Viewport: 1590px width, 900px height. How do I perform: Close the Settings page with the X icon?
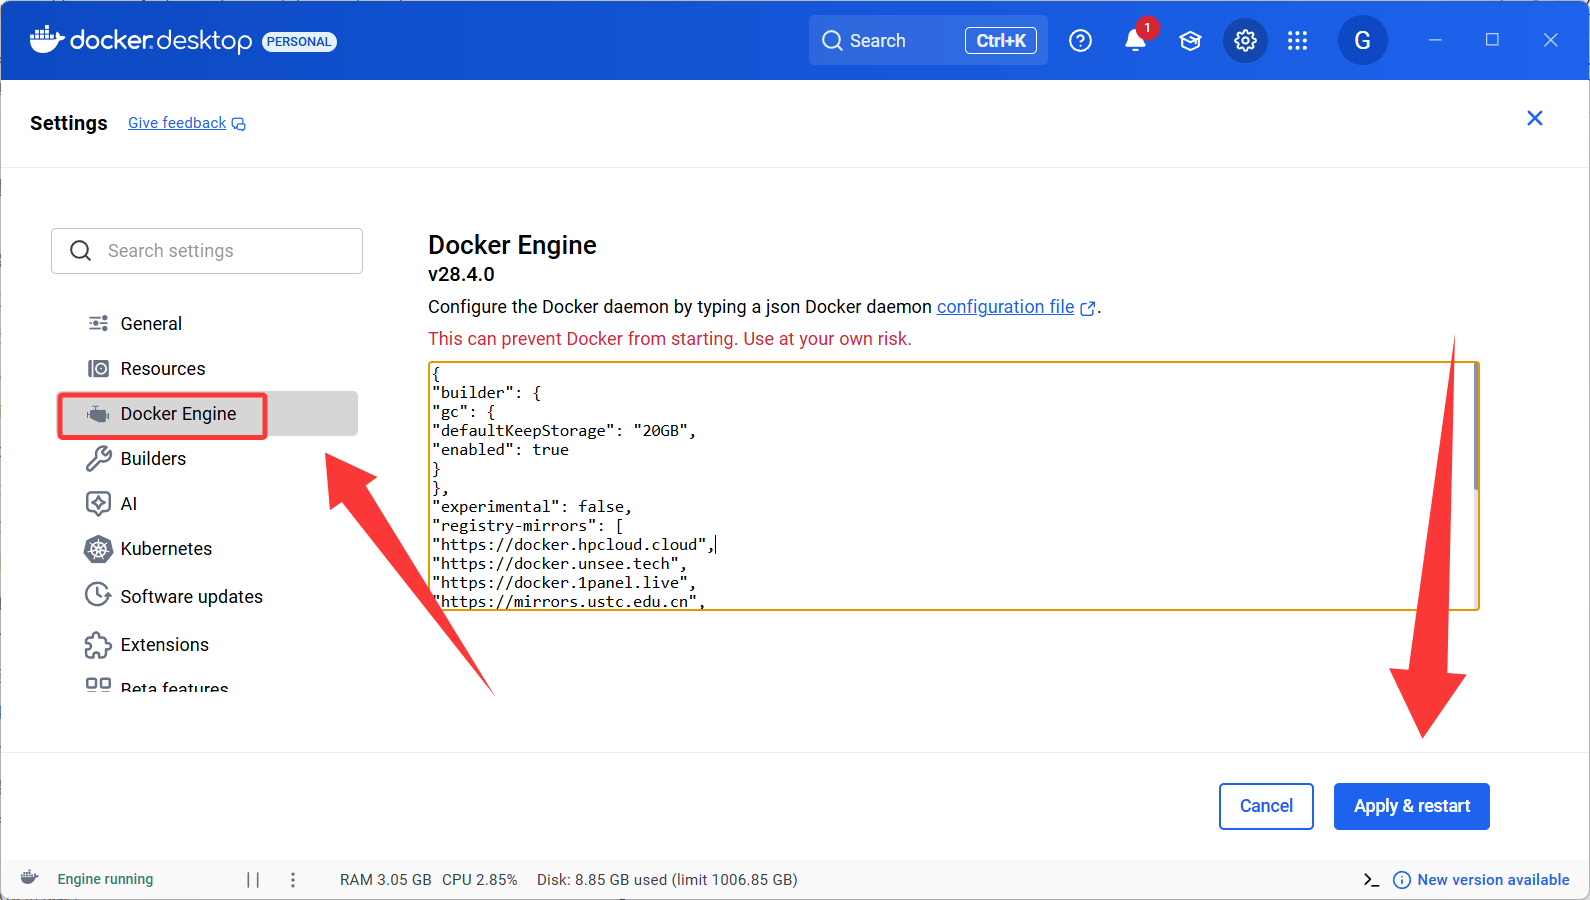pyautogui.click(x=1535, y=118)
